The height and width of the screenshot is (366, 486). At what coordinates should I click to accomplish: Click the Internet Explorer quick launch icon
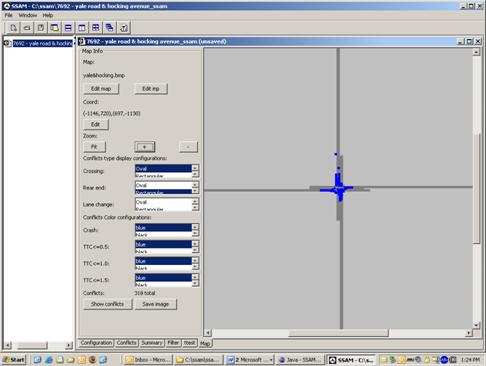49,360
